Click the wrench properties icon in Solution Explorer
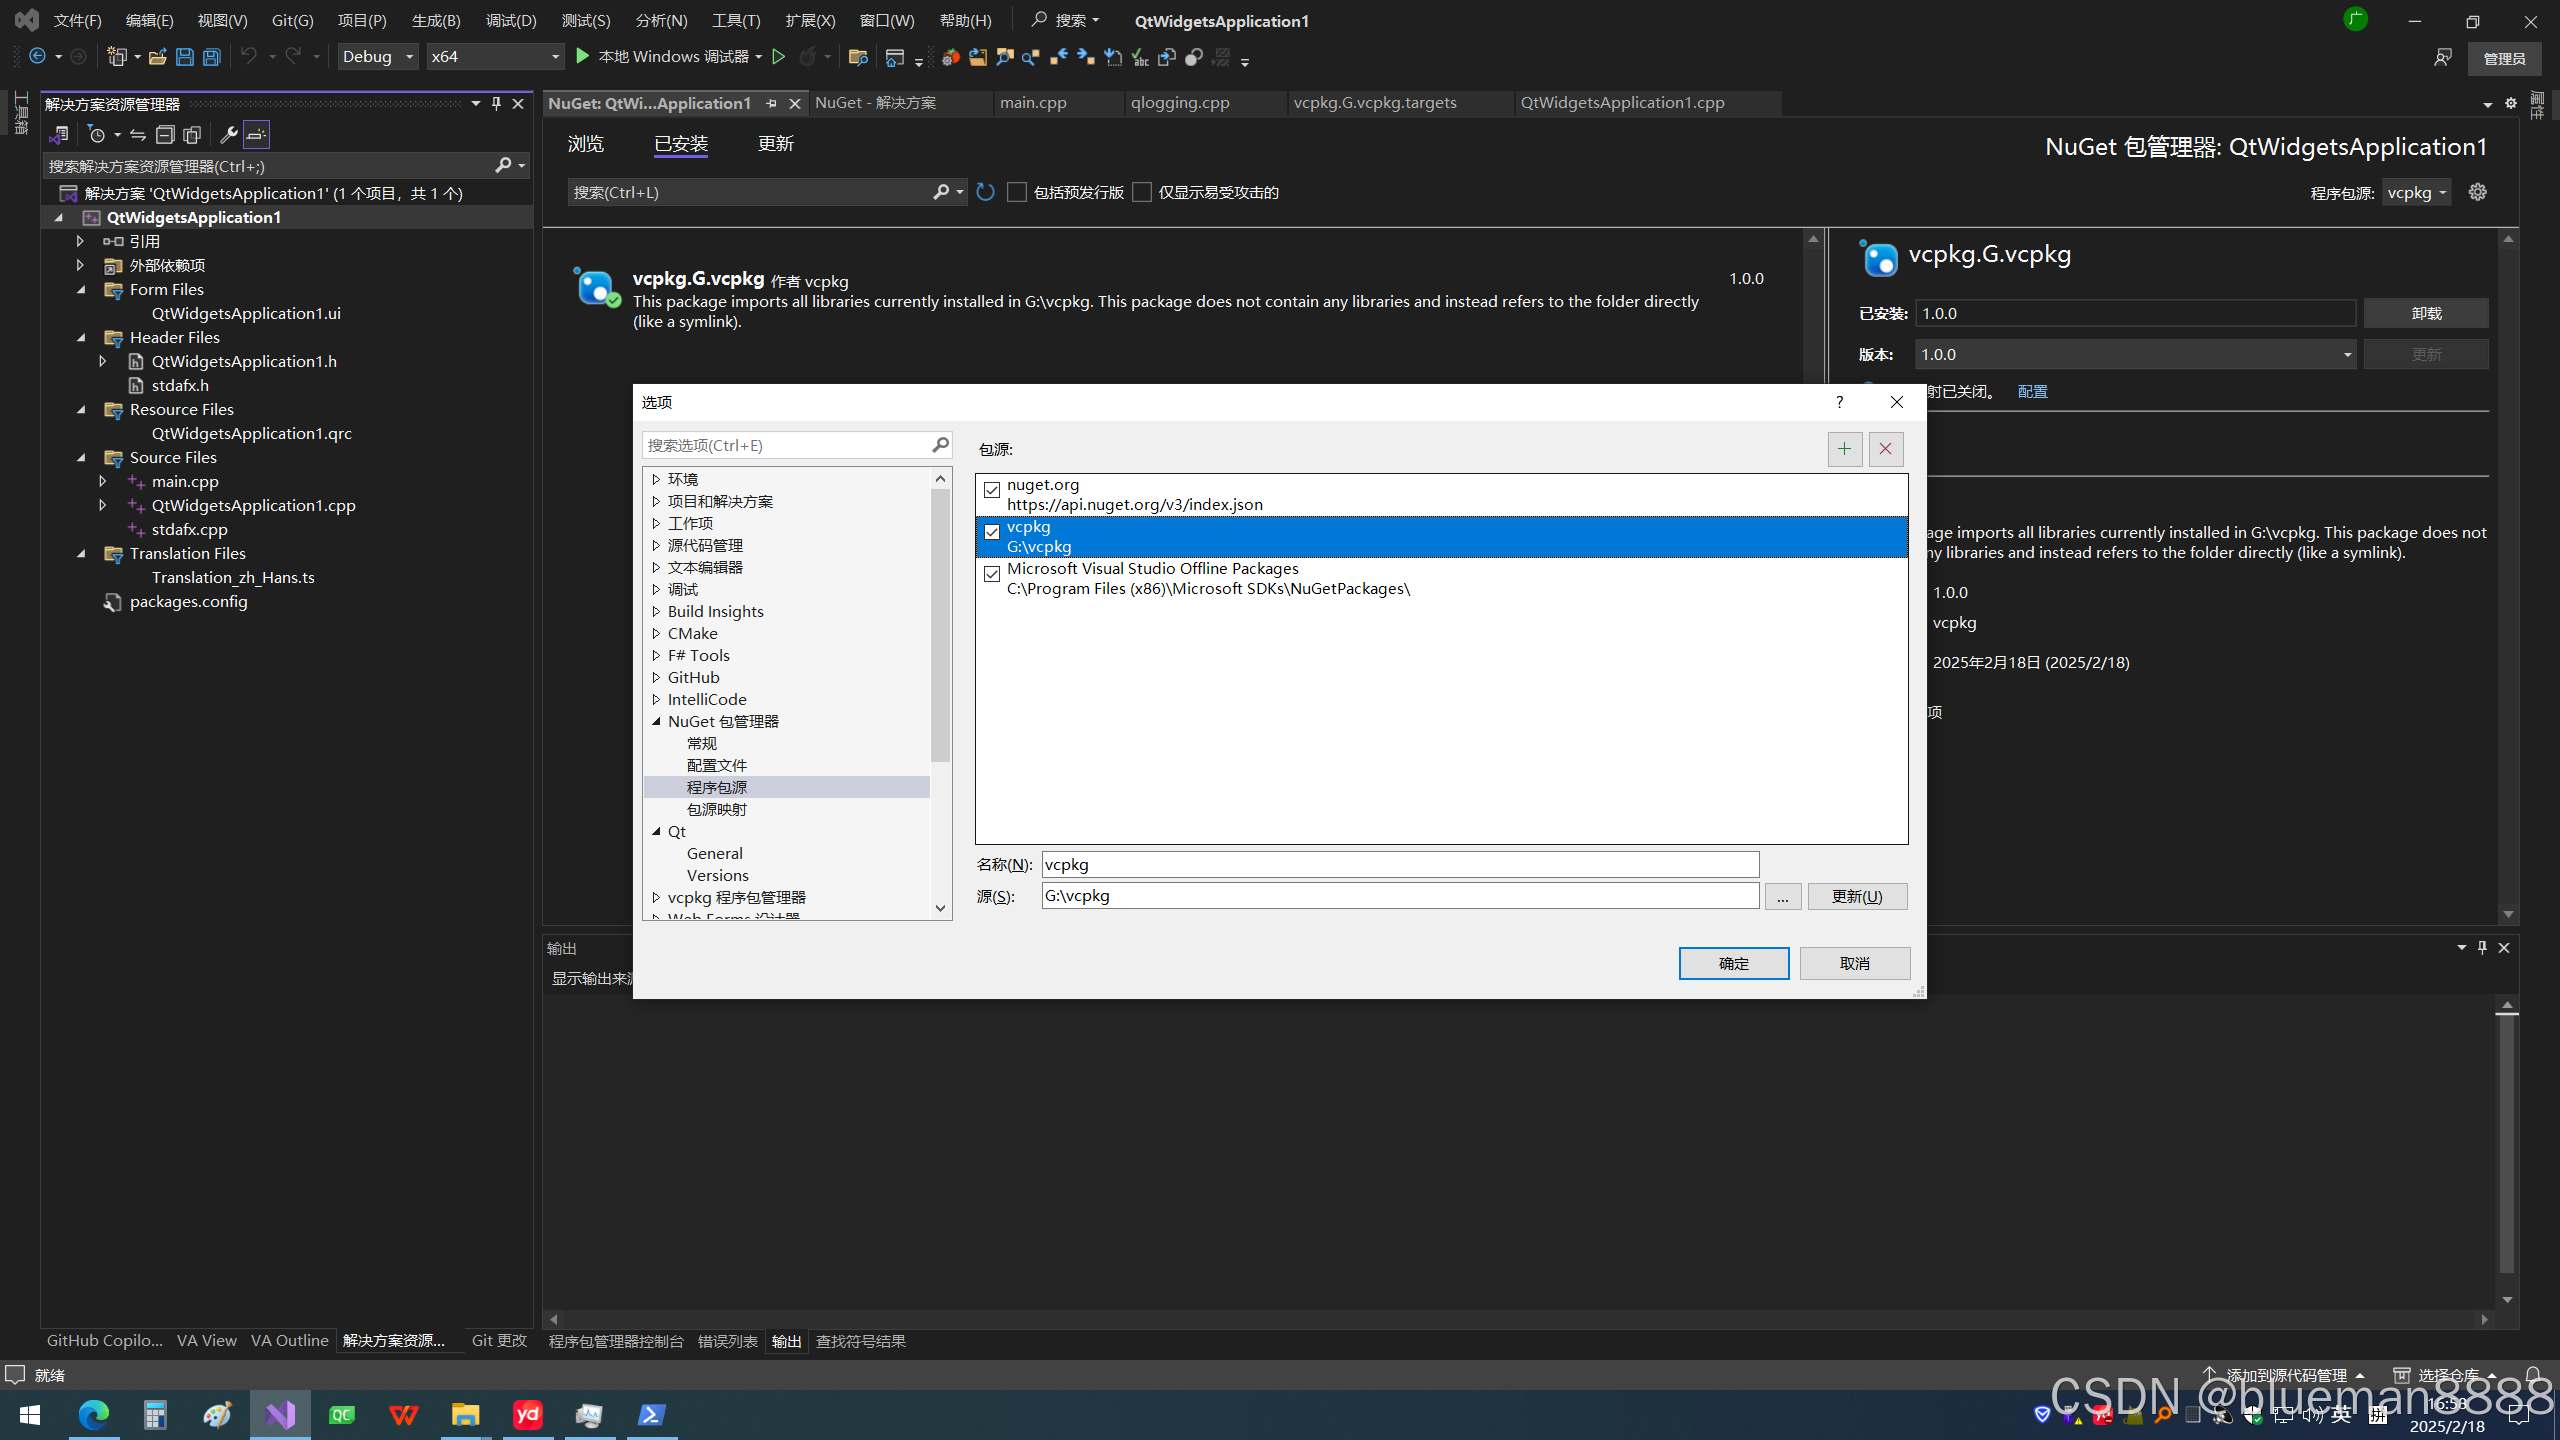 228,135
